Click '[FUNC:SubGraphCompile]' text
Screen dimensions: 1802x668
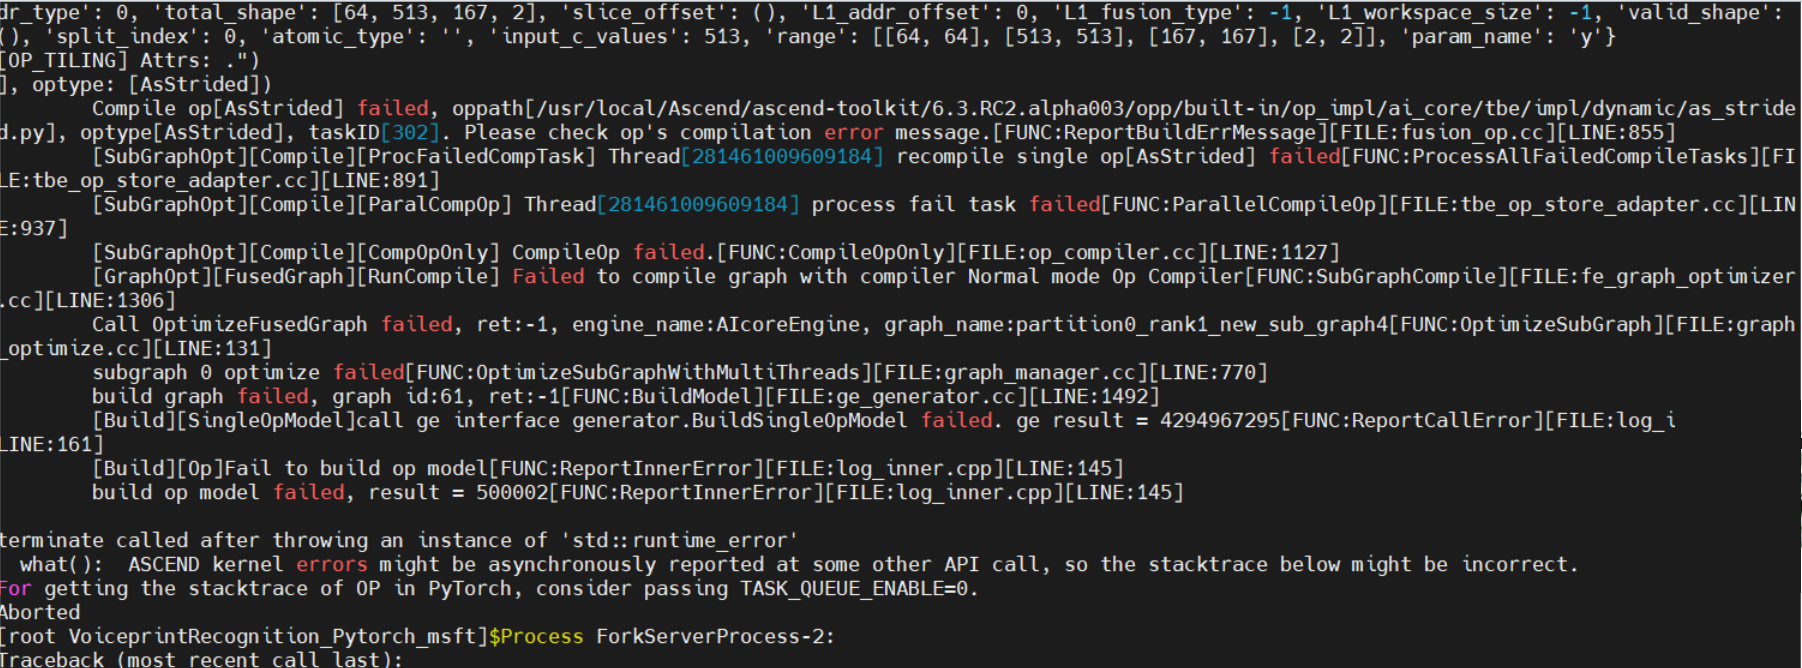tap(1377, 277)
